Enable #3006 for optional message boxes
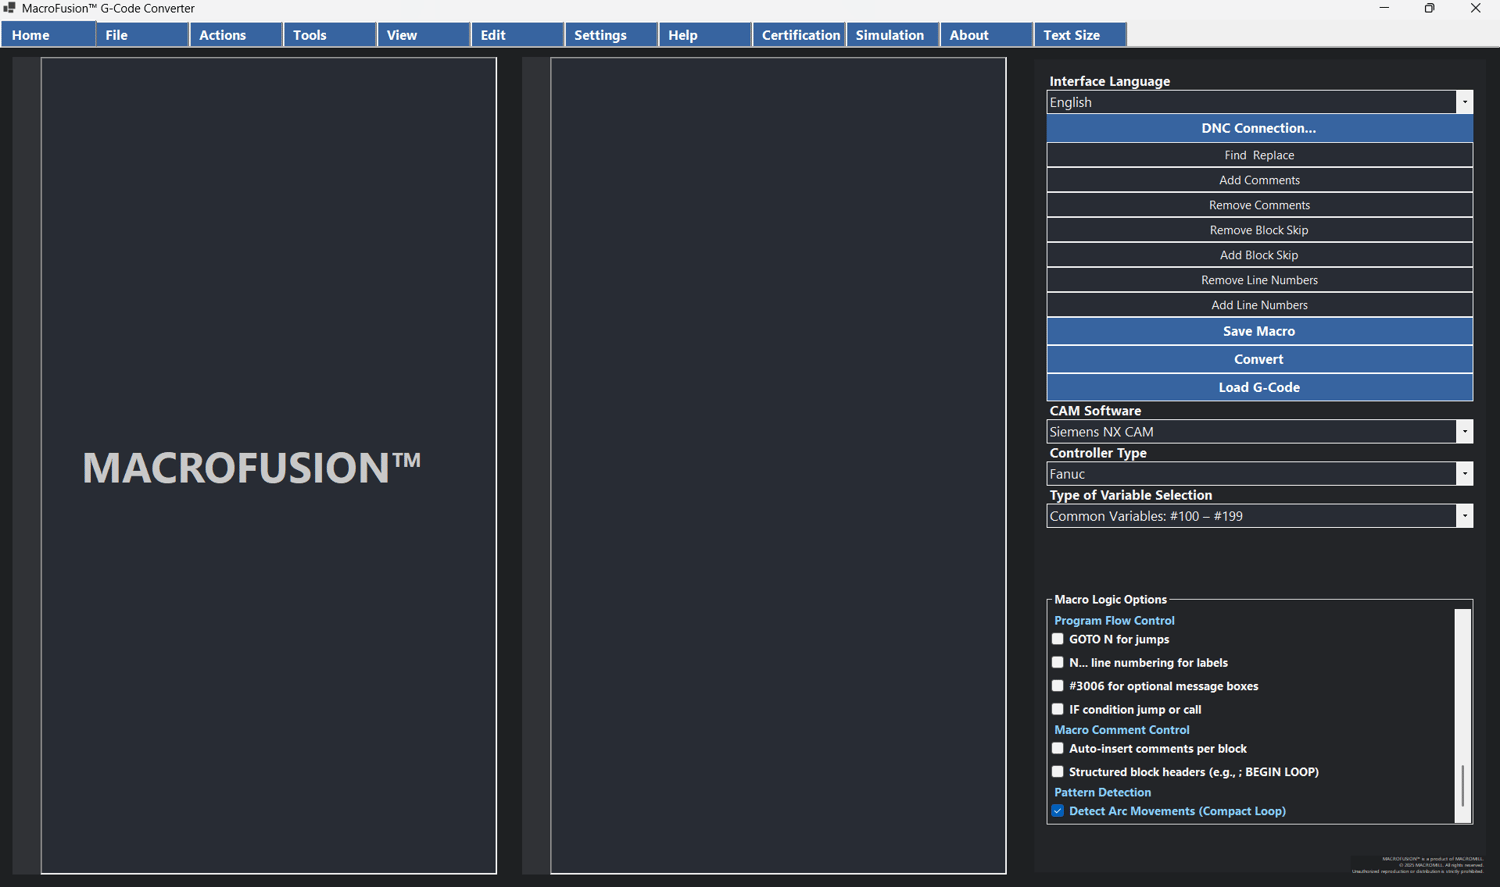 1058,686
